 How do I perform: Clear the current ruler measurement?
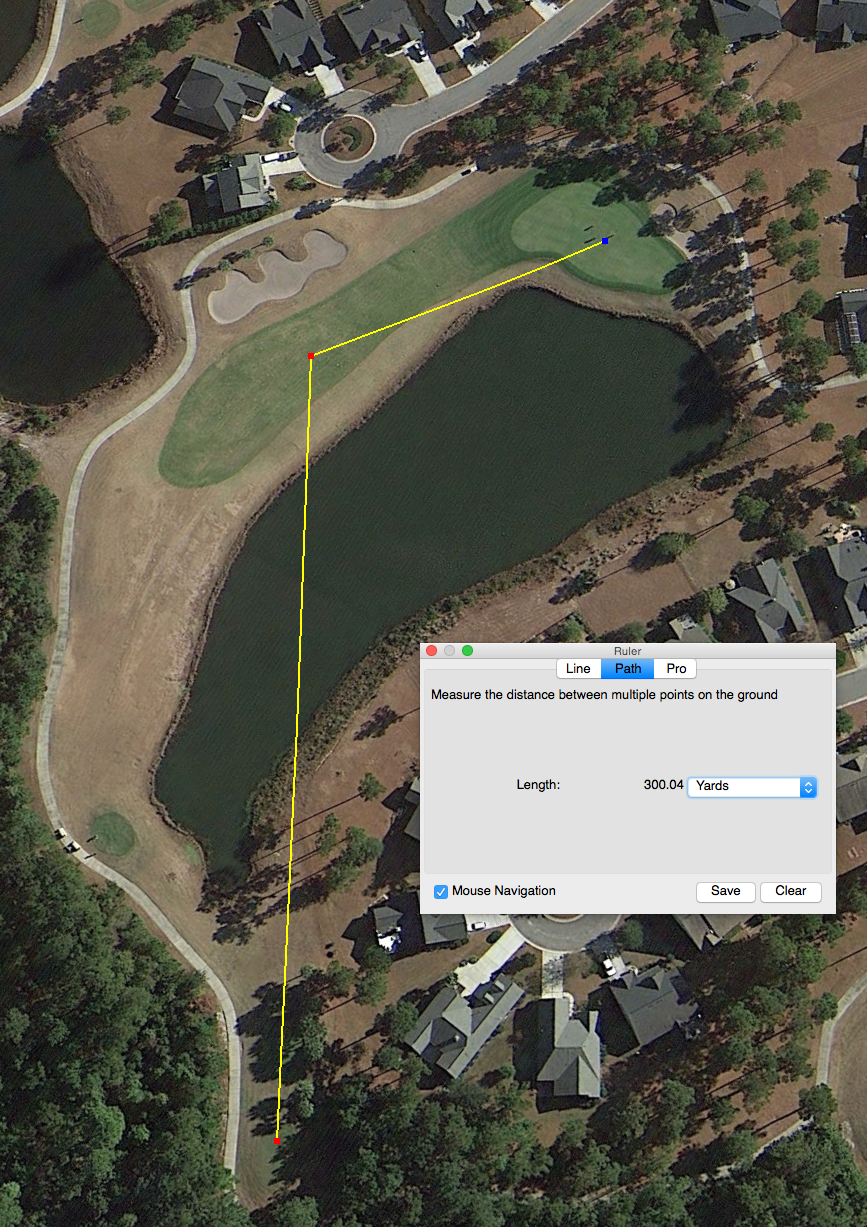coord(791,891)
